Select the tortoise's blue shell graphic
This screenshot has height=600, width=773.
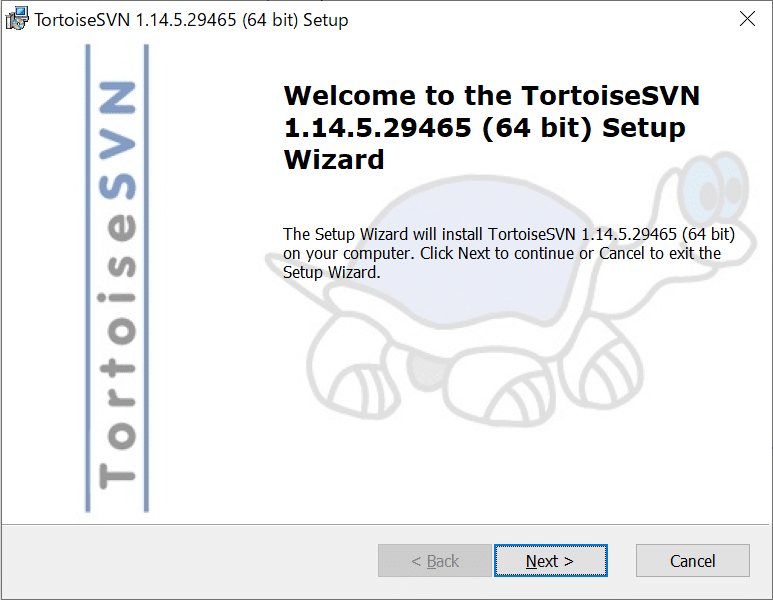click(x=476, y=251)
